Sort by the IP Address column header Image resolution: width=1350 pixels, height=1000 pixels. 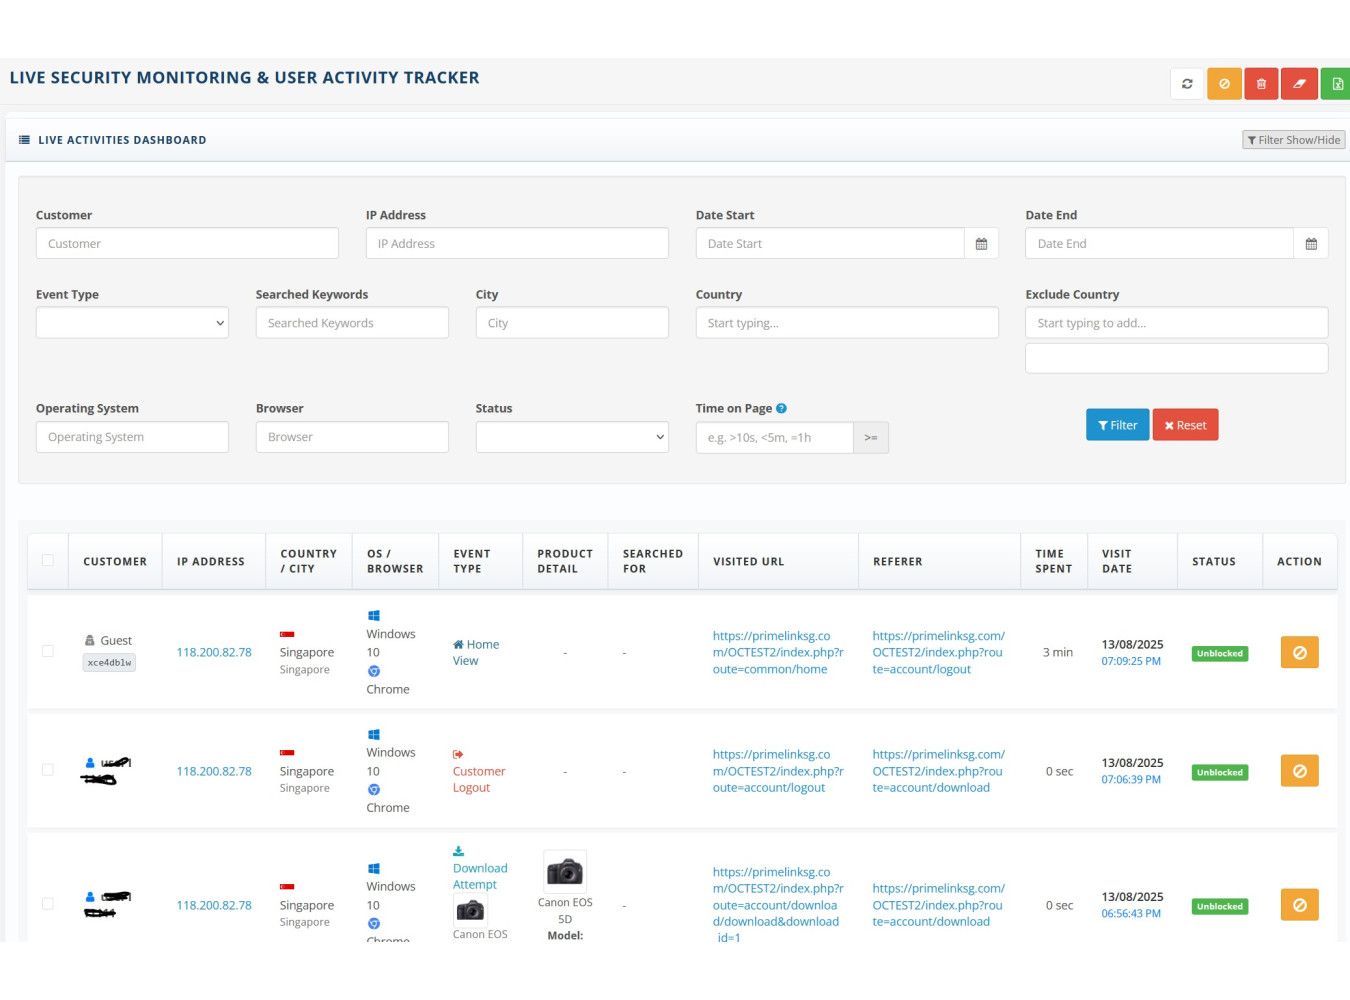211,562
